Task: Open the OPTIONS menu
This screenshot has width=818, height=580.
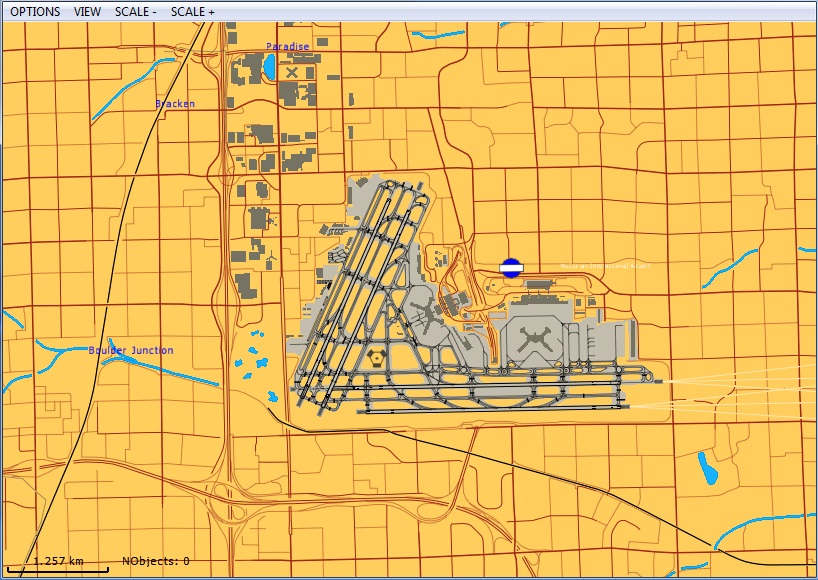Action: click(x=35, y=12)
